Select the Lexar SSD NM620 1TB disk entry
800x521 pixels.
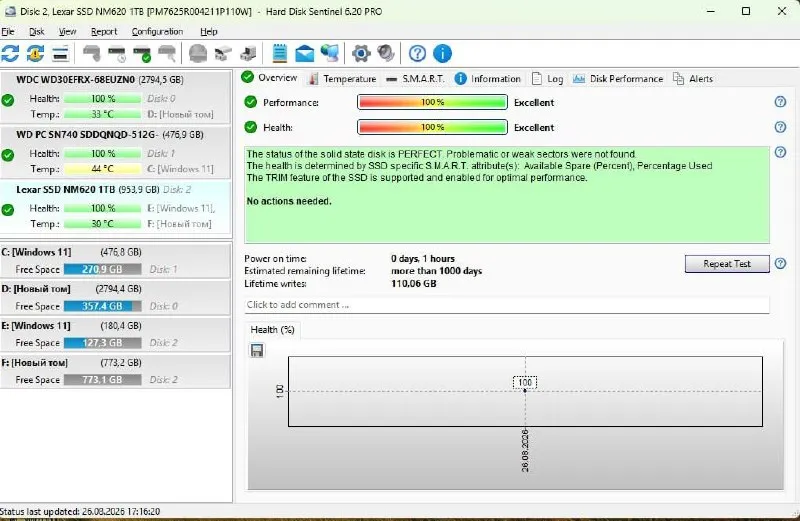coord(115,207)
